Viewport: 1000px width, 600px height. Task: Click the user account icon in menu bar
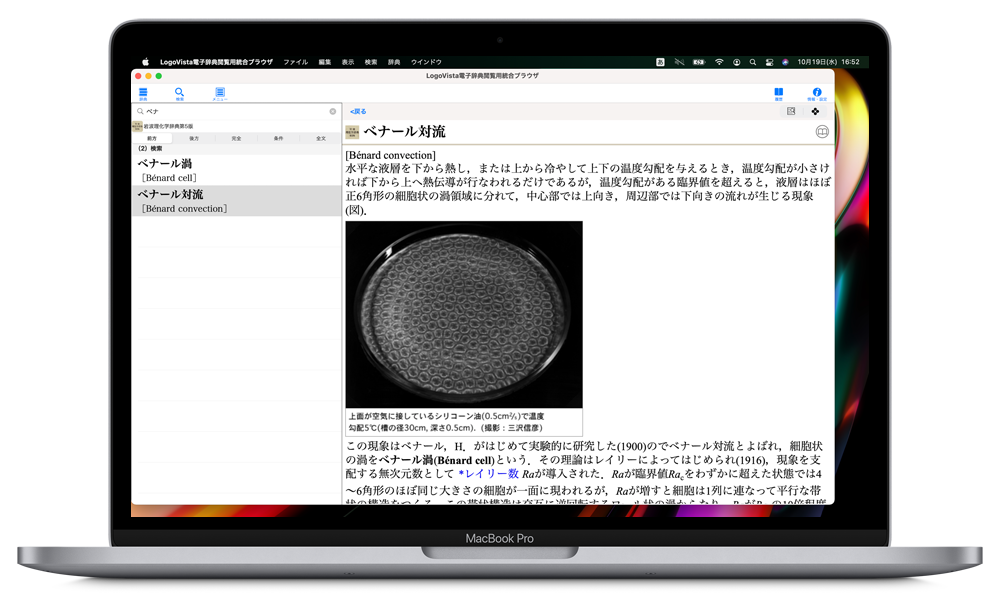point(737,62)
